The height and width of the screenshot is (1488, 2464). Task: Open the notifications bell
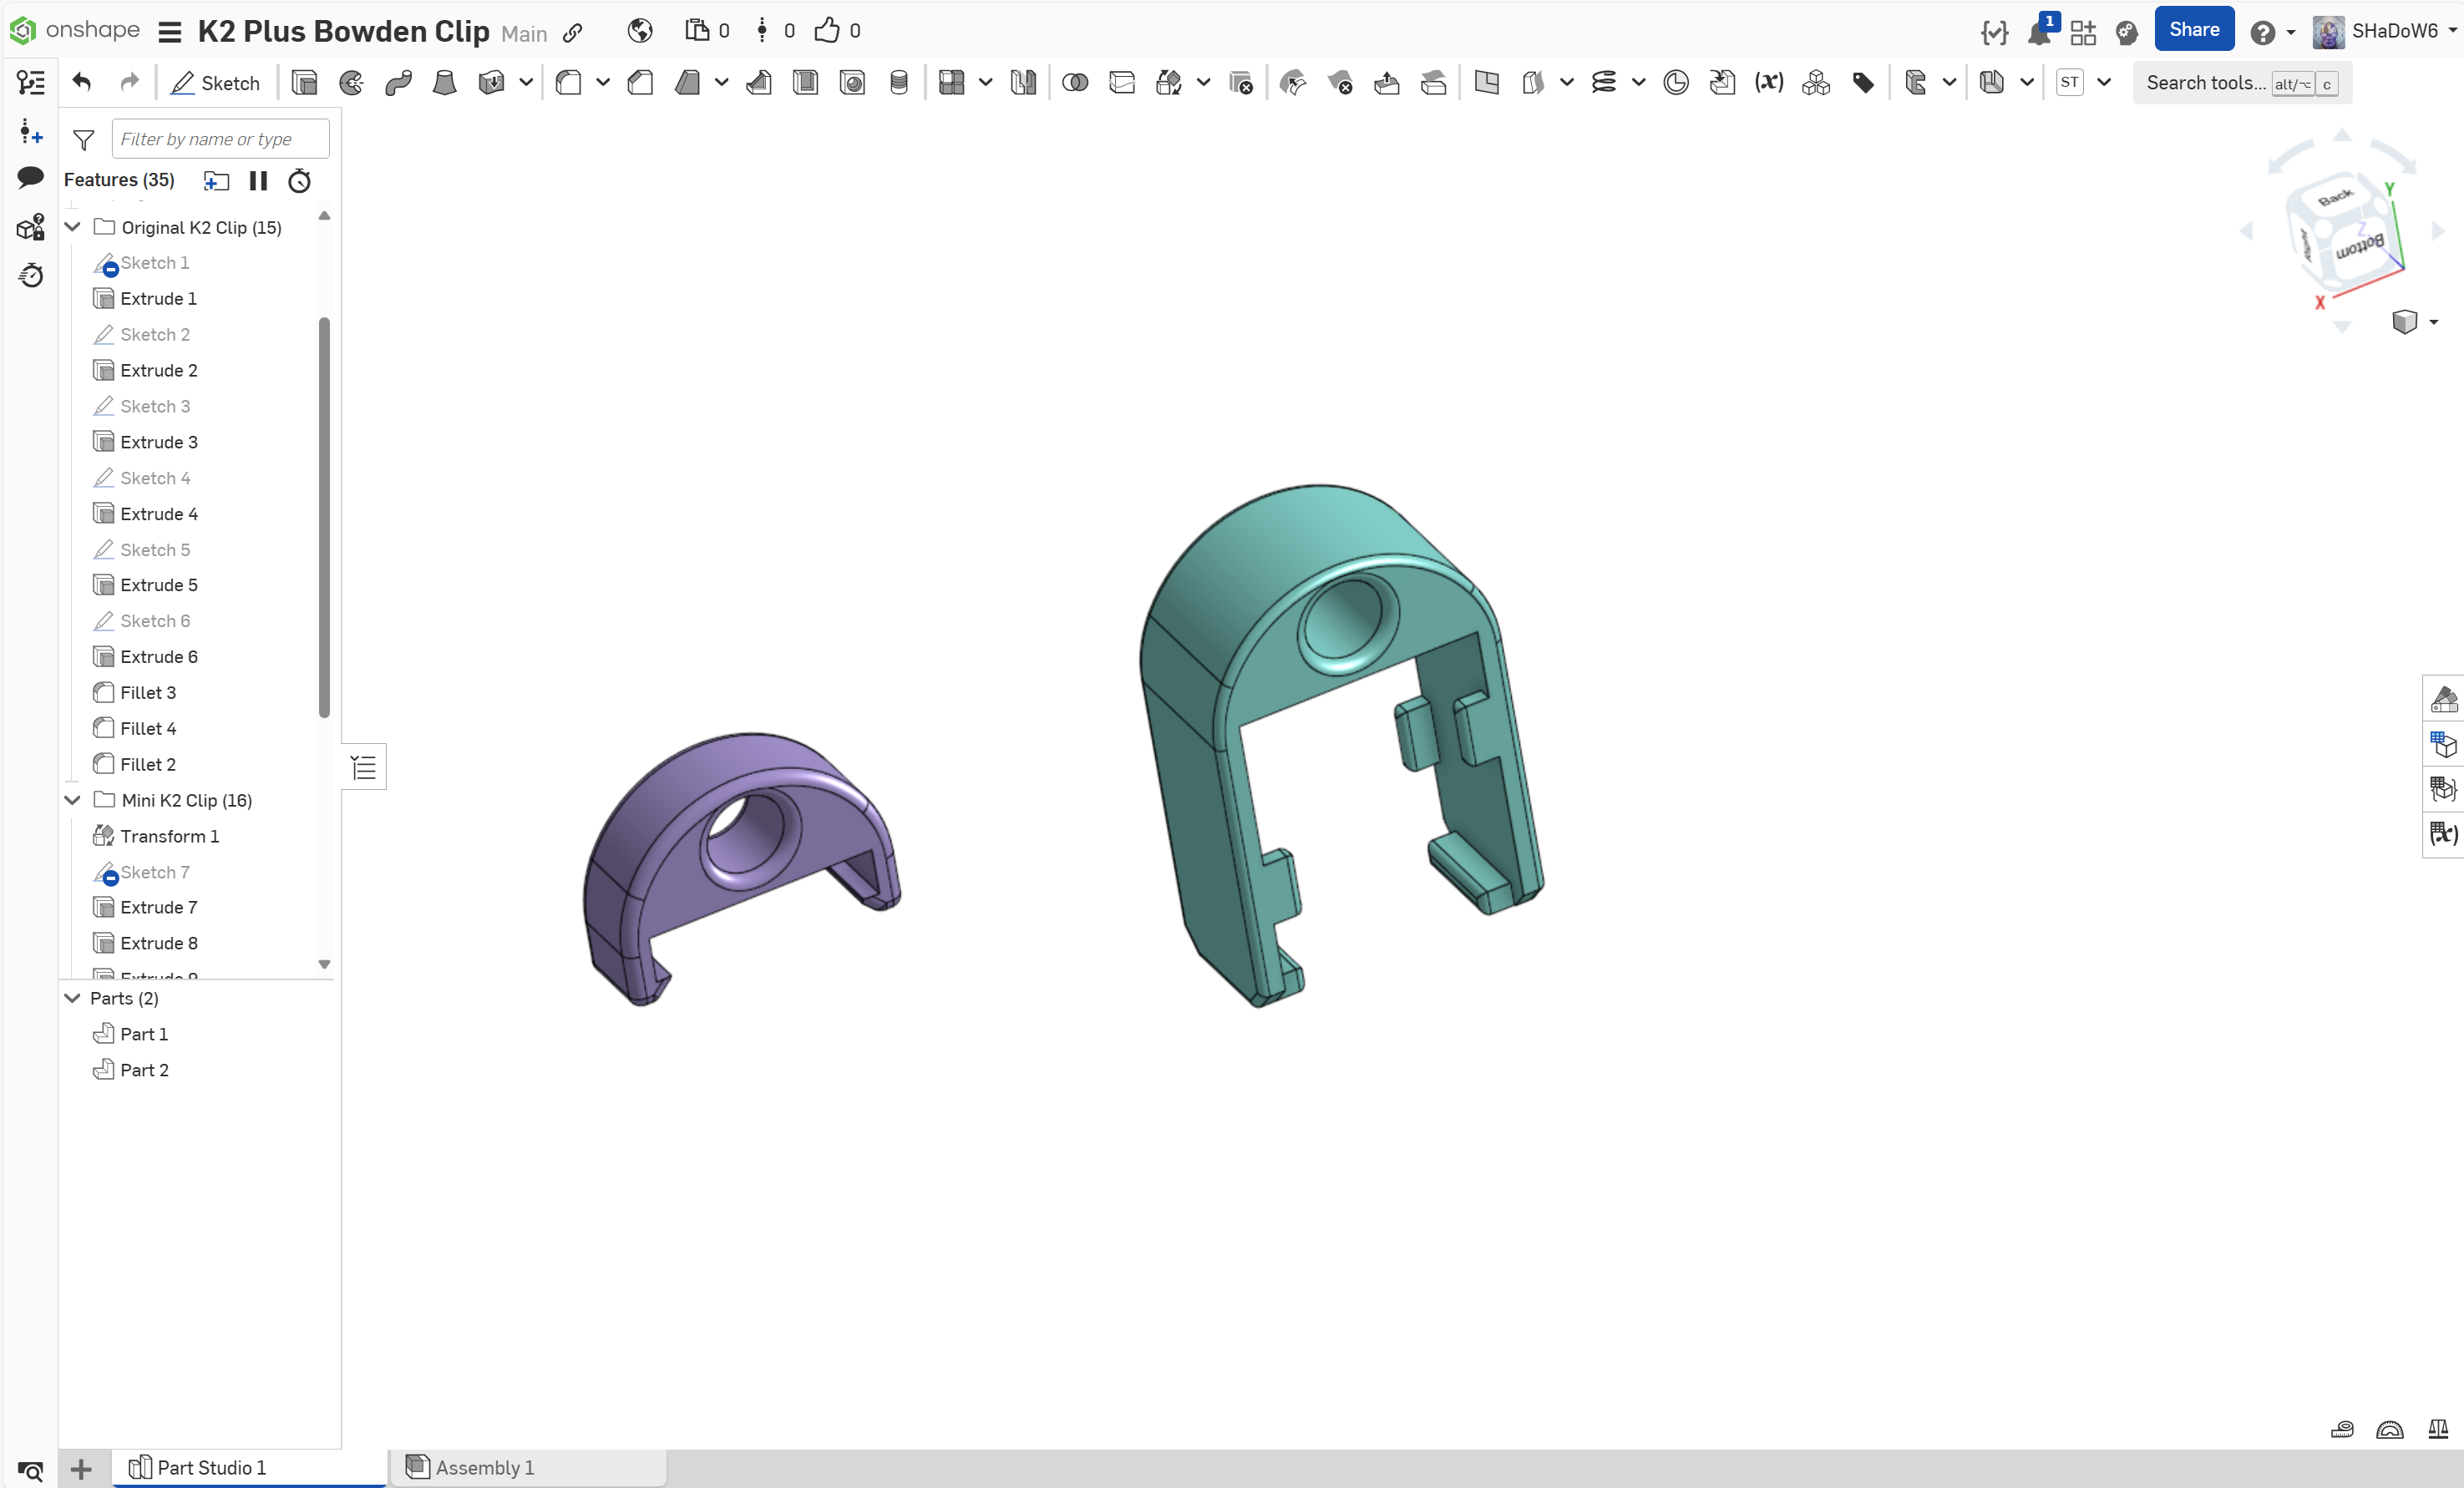pos(2038,32)
